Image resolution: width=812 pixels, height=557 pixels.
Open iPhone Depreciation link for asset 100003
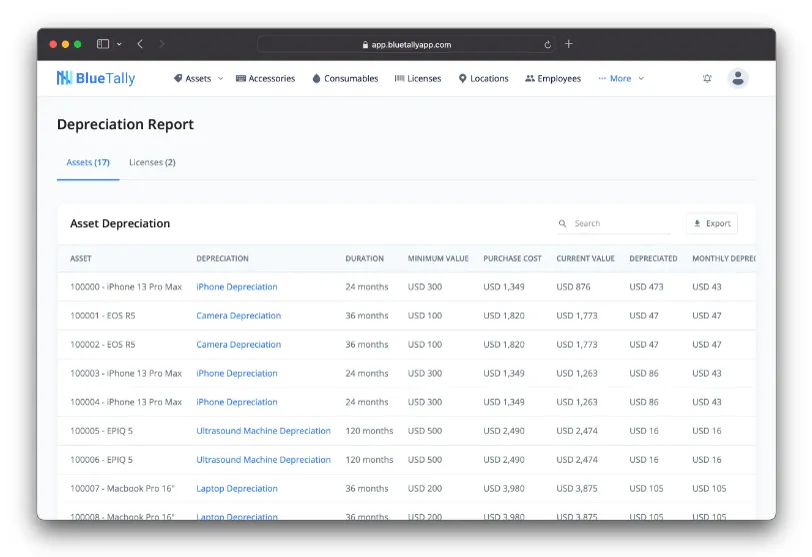[x=237, y=373]
